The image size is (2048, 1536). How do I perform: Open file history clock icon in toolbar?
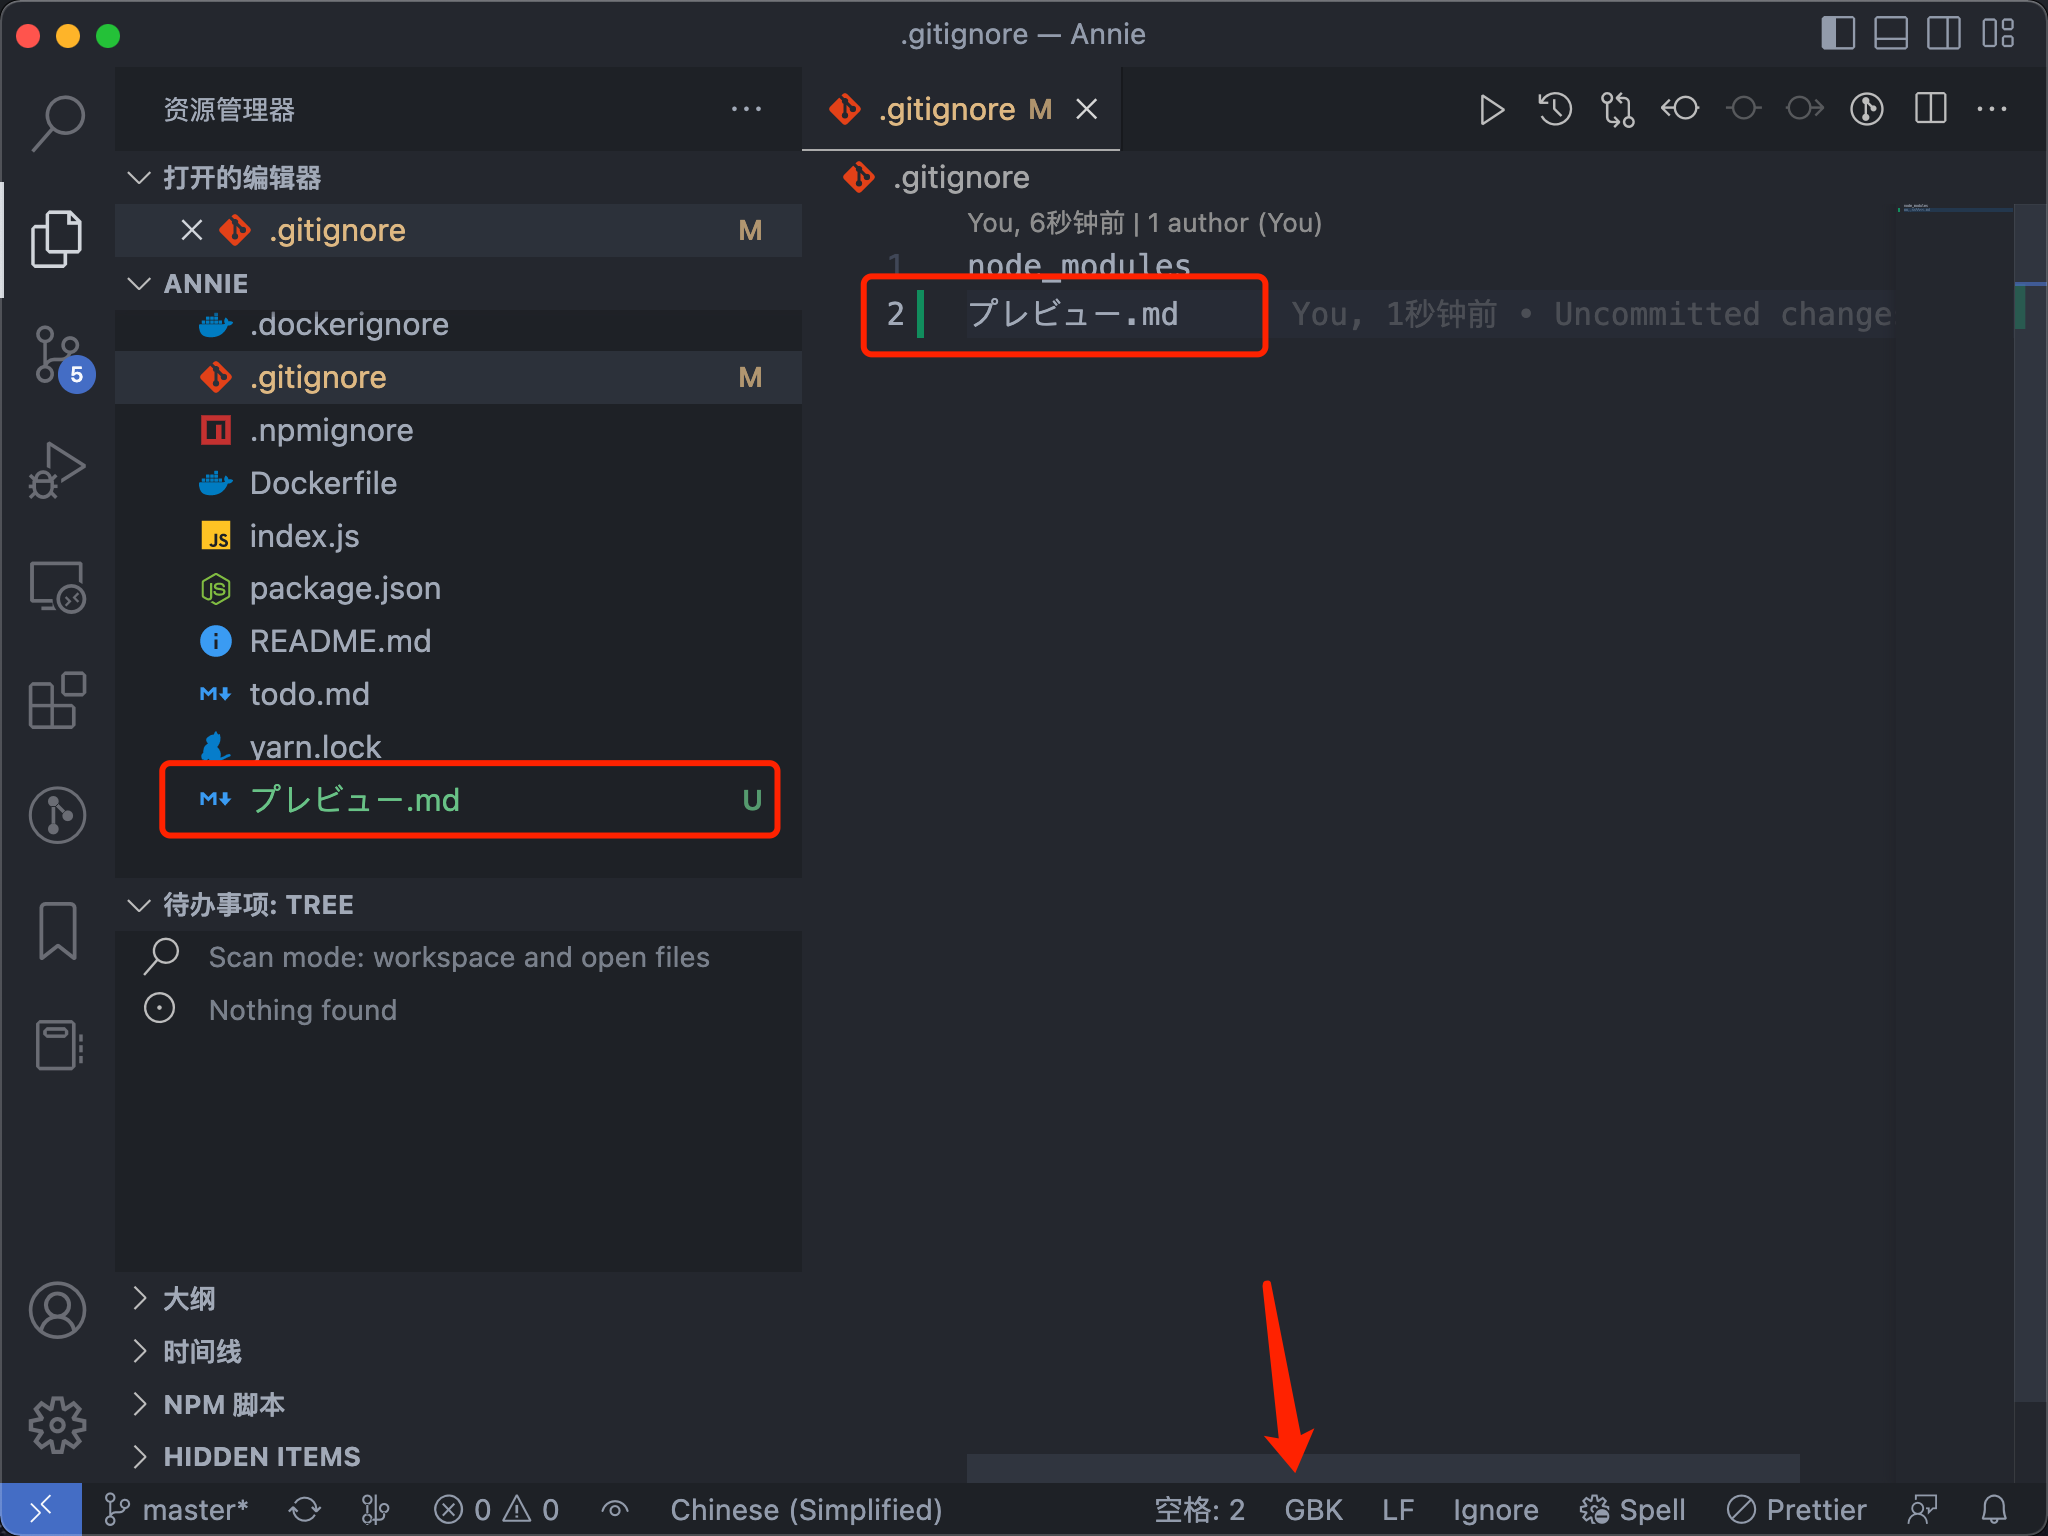click(x=1554, y=109)
